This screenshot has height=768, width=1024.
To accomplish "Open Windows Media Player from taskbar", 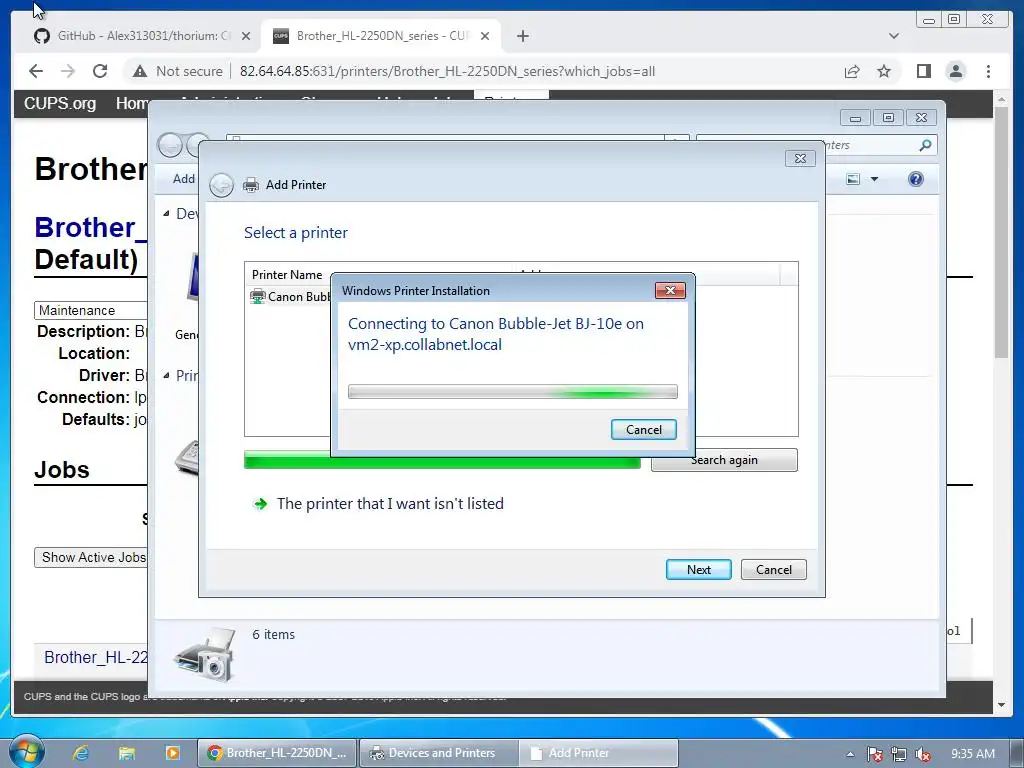I will point(172,753).
